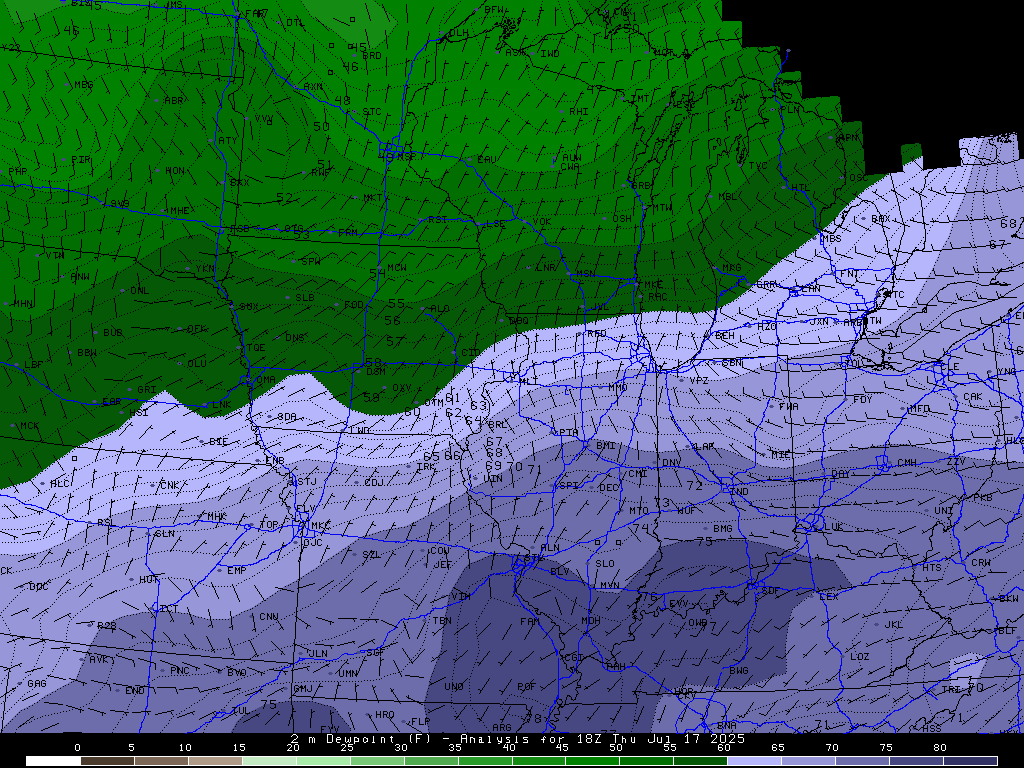The image size is (1024, 768).
Task: Select the DLH station label
Action: click(x=458, y=33)
